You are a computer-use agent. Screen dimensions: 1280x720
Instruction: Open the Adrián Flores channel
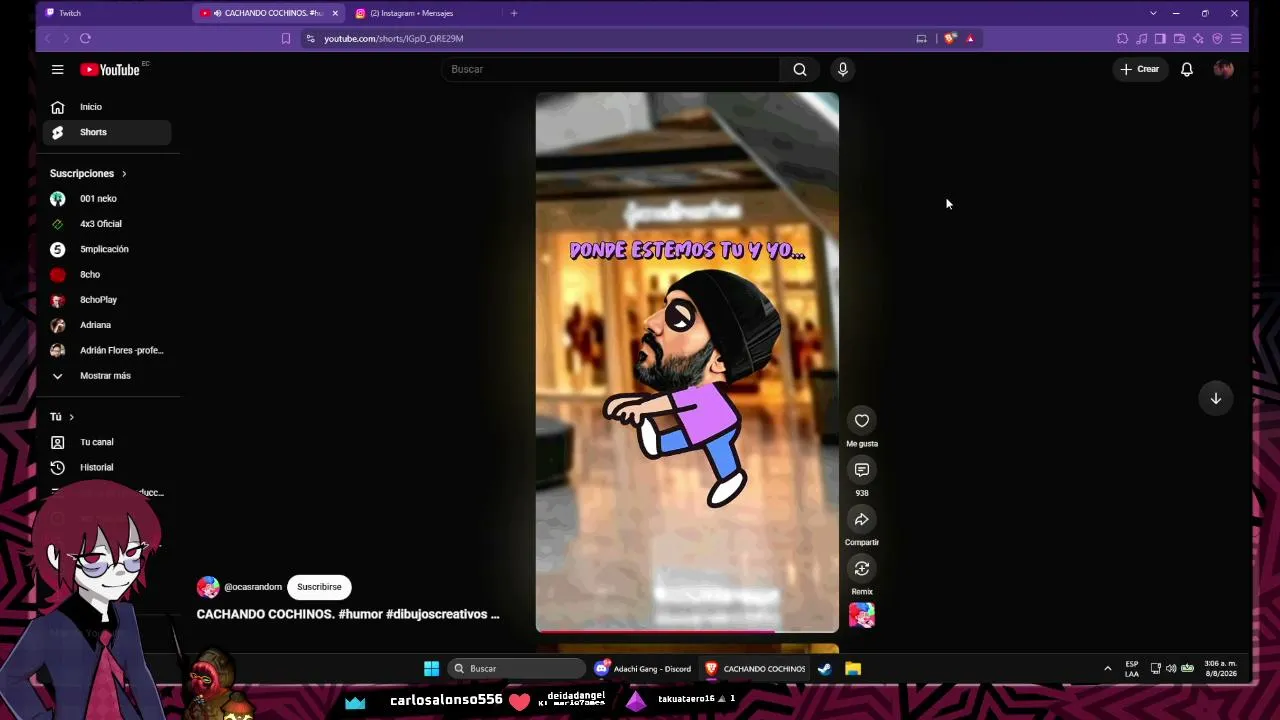coord(107,350)
